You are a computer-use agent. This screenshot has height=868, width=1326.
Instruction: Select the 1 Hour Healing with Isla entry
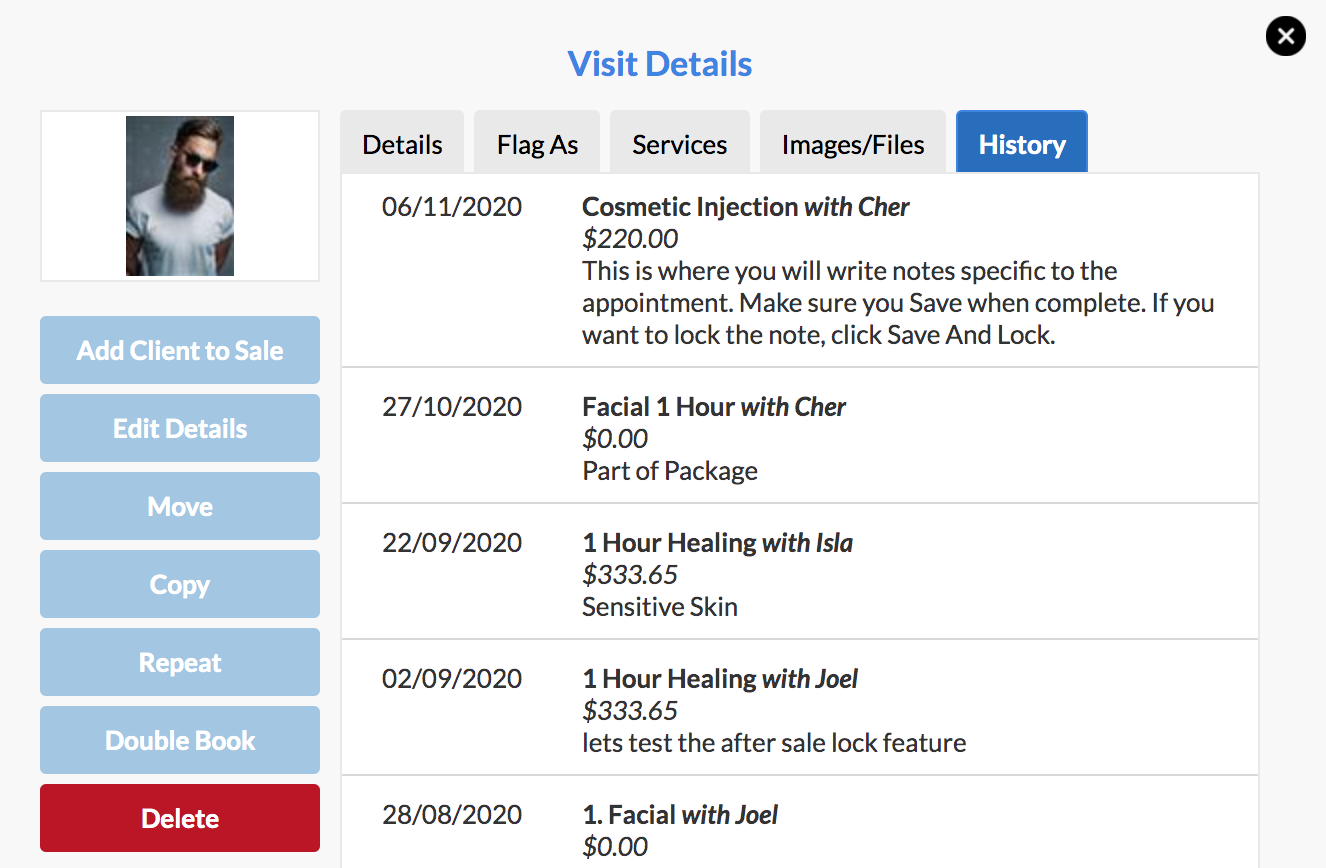(x=718, y=543)
